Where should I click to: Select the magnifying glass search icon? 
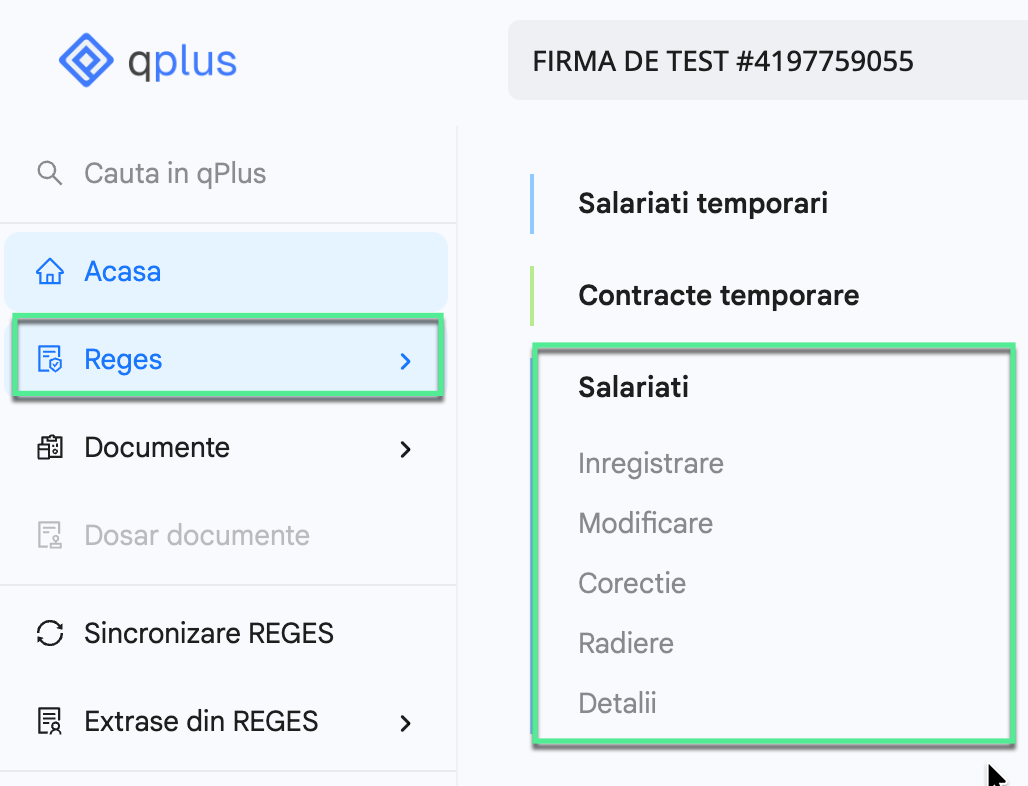[x=49, y=173]
